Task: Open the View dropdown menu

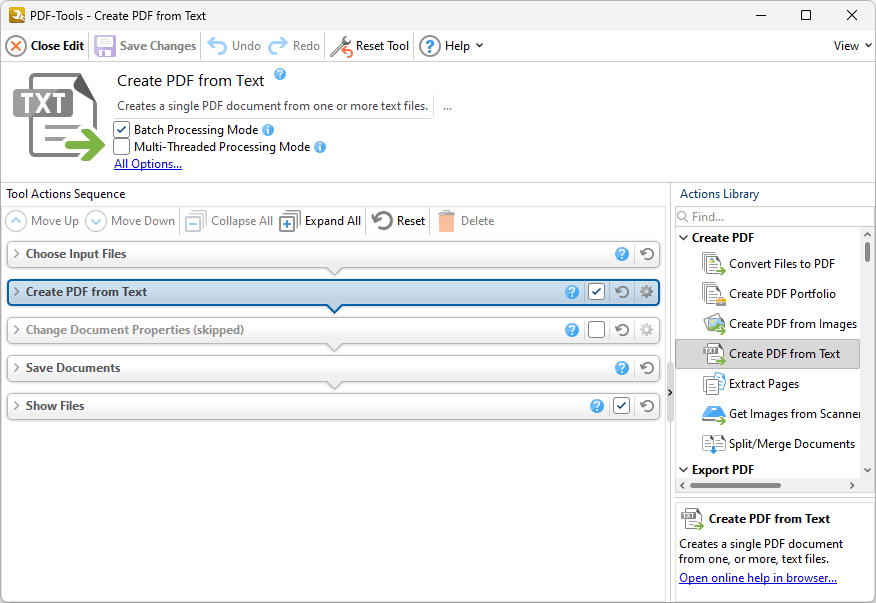Action: coord(849,45)
